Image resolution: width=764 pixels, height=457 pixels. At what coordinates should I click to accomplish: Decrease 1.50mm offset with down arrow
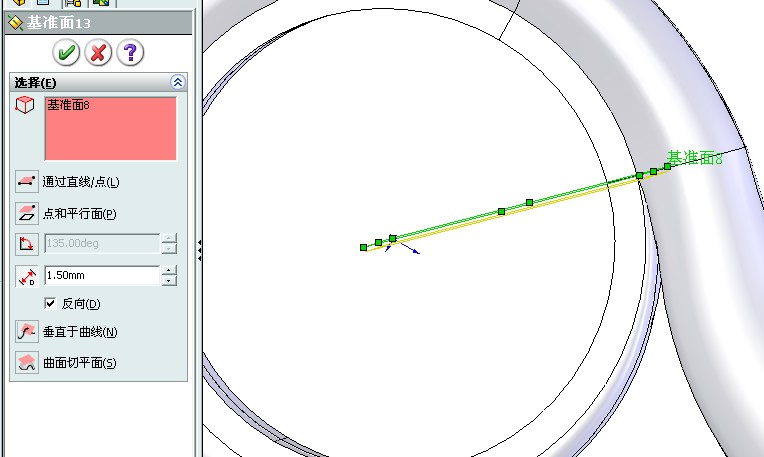point(169,281)
